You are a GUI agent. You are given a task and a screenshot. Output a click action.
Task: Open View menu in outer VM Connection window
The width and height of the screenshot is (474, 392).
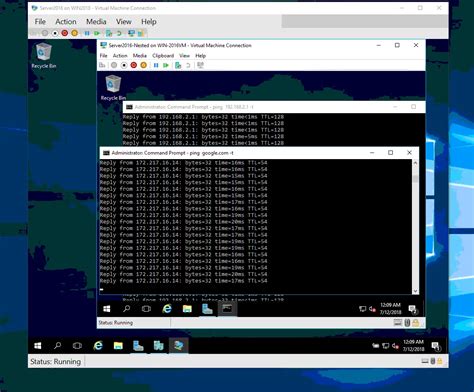[124, 22]
